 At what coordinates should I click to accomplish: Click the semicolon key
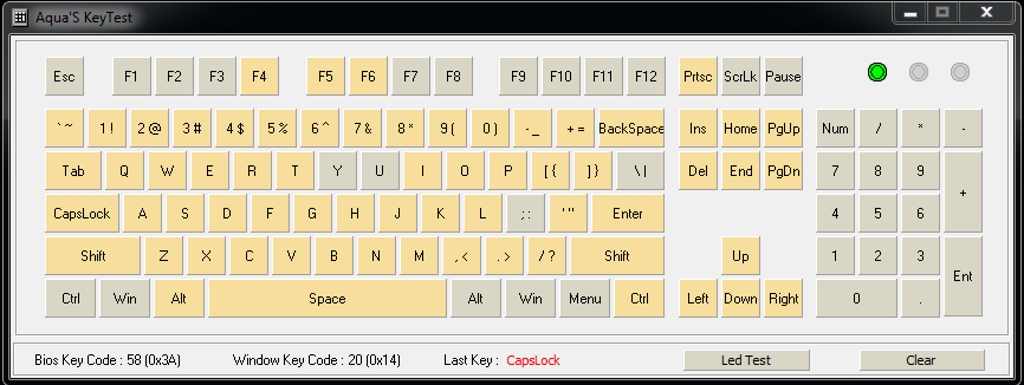(x=525, y=213)
